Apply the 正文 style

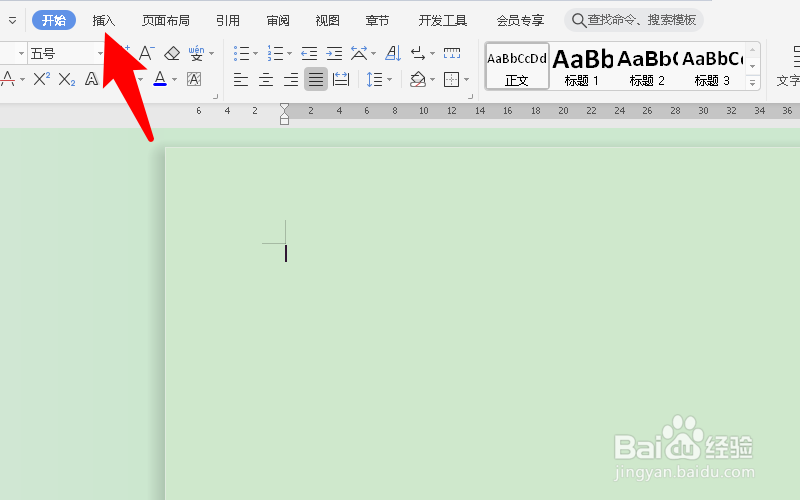click(517, 66)
